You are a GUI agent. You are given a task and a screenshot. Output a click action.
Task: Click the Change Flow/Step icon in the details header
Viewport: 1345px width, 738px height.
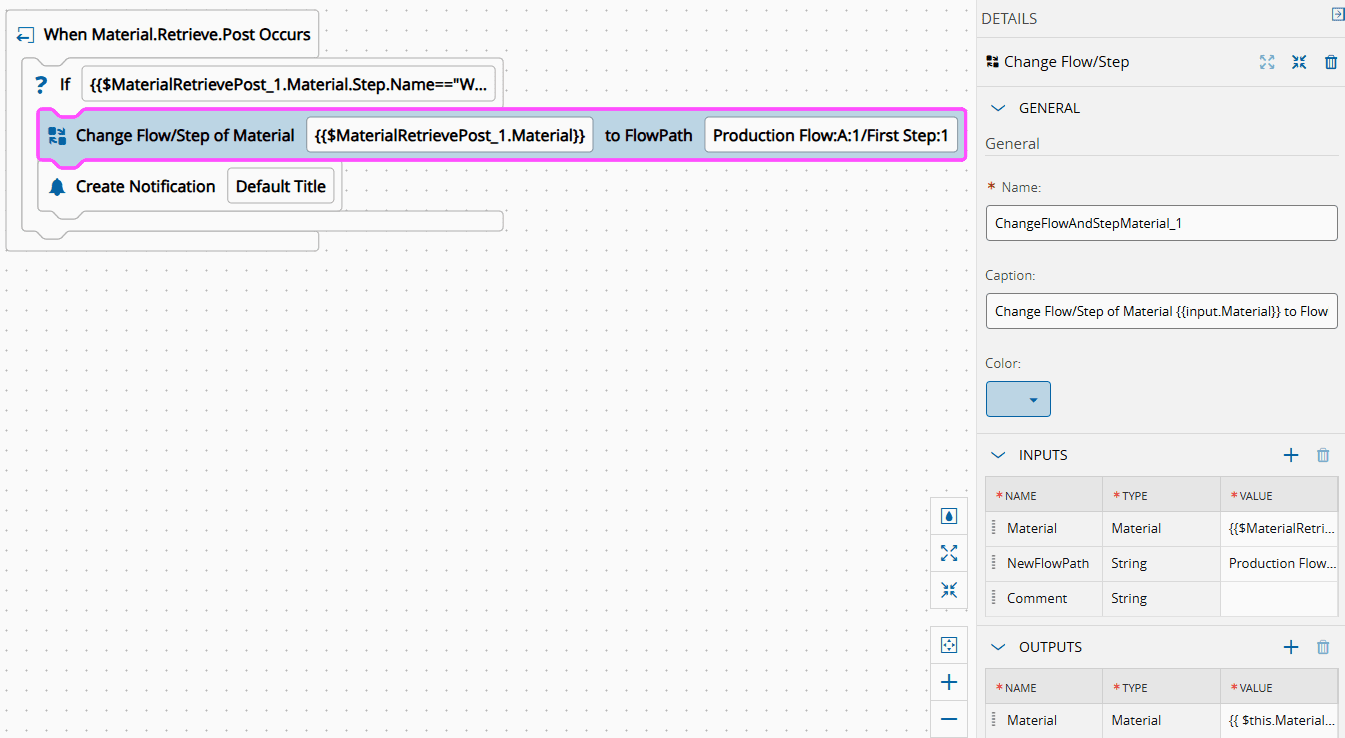[992, 62]
